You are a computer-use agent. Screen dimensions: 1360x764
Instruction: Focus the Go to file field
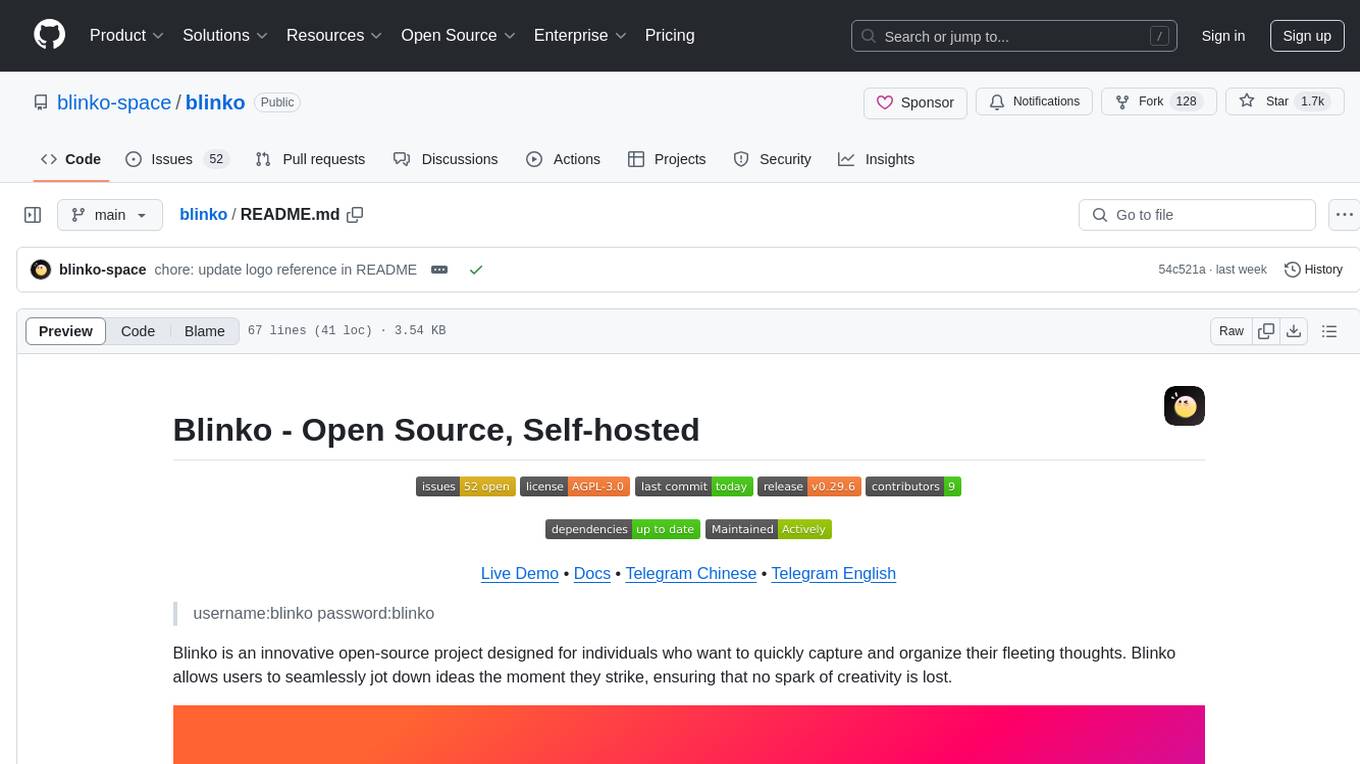(1197, 215)
